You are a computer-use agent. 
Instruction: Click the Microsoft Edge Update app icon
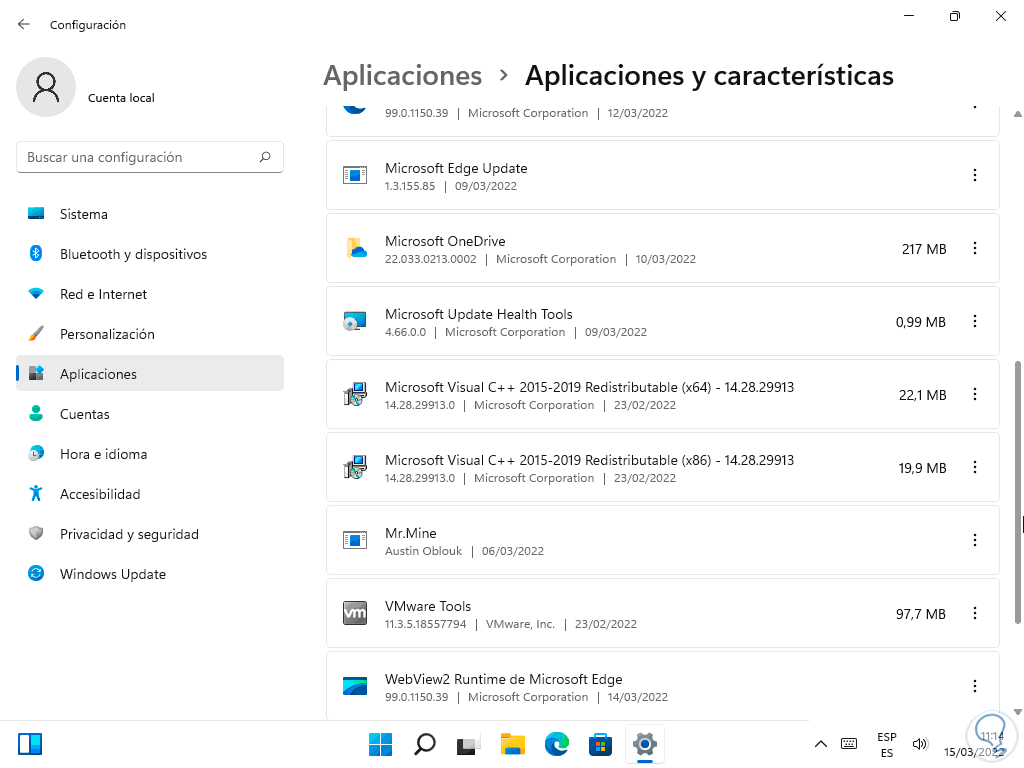pyautogui.click(x=355, y=175)
